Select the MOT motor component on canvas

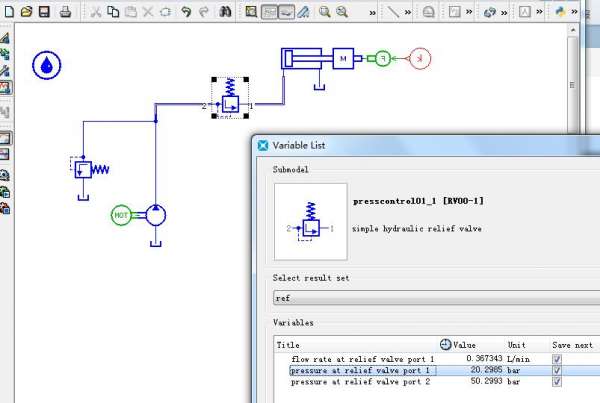[x=121, y=214]
